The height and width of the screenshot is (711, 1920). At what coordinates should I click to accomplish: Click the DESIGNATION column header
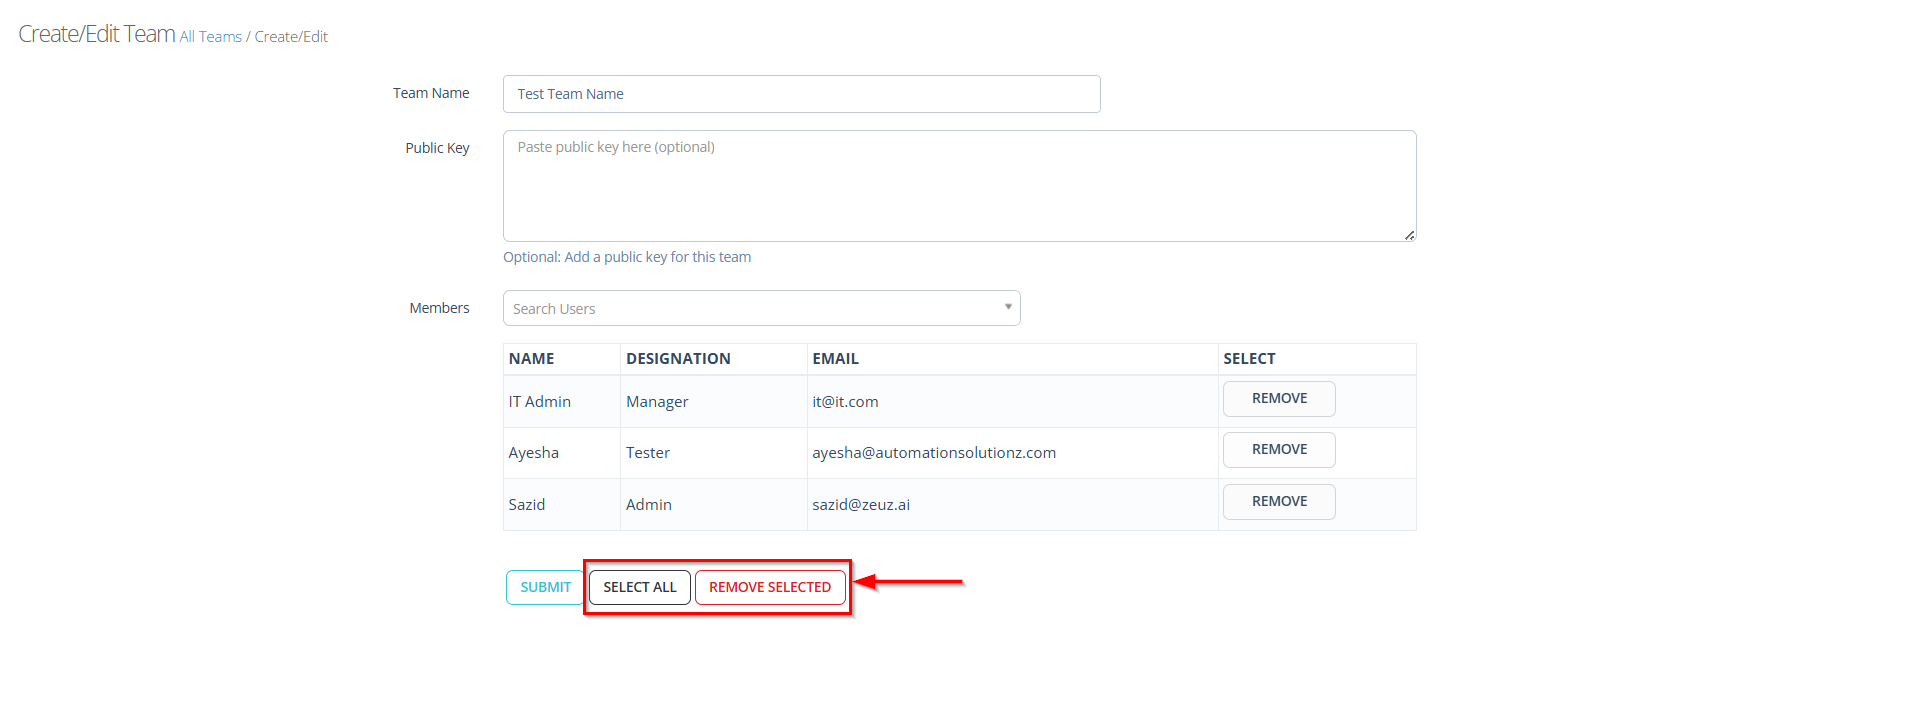click(678, 359)
